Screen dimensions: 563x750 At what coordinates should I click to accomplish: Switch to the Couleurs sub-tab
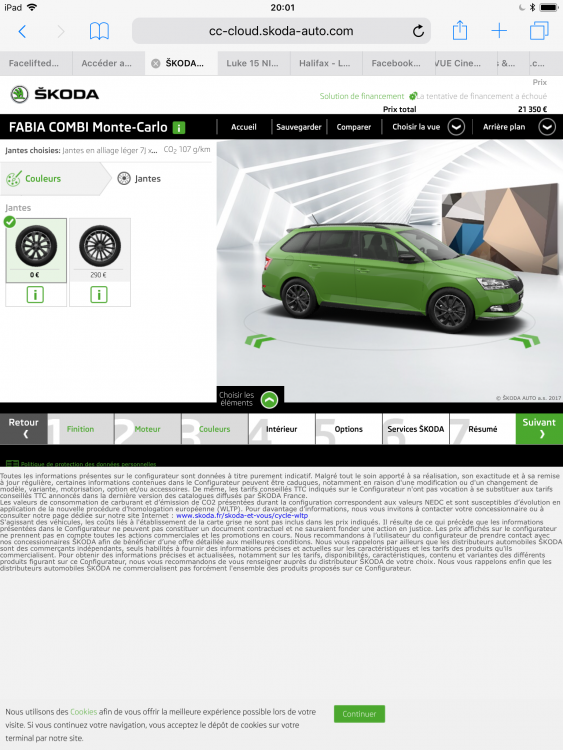tap(43, 178)
